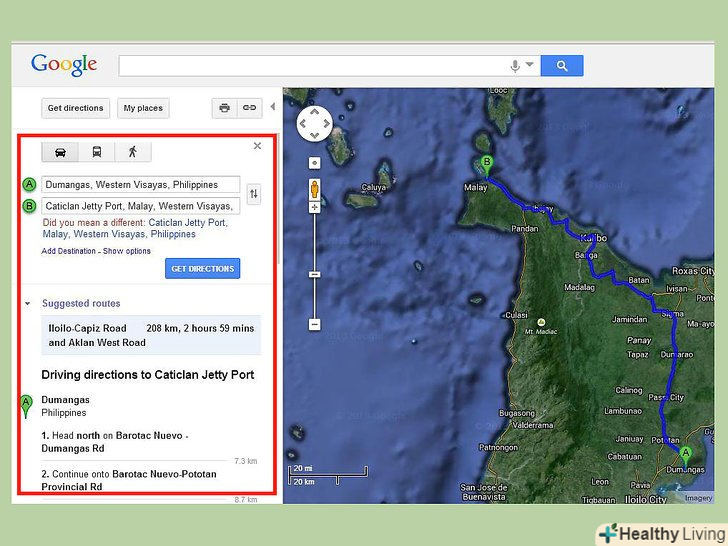Click the blue search magnifier button
The width and height of the screenshot is (728, 546).
(x=562, y=66)
